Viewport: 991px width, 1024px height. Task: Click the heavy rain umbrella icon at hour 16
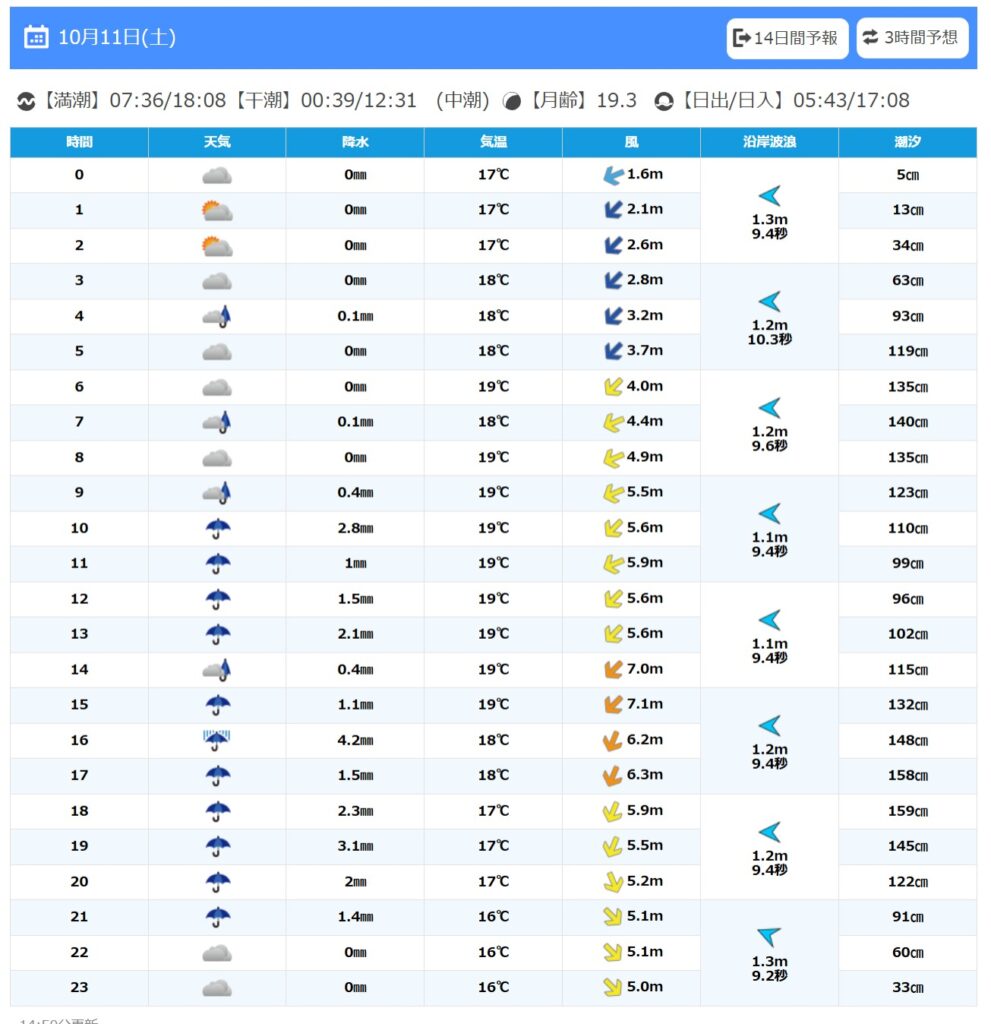tap(217, 740)
